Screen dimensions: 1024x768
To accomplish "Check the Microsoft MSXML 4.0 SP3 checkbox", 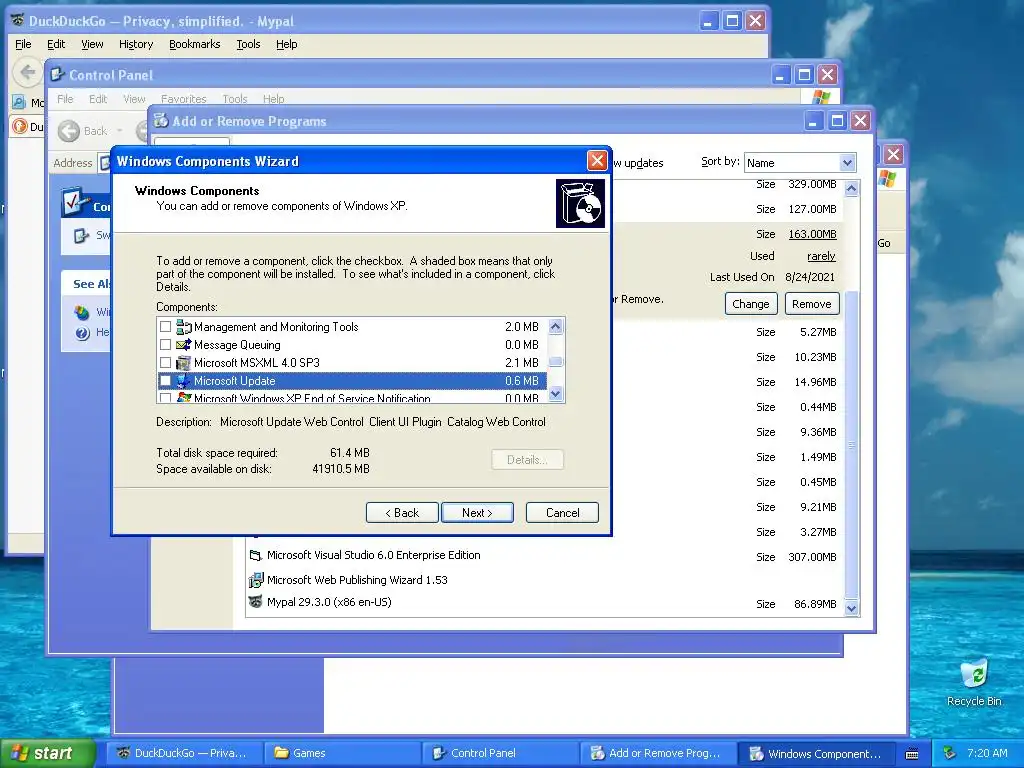I will tap(165, 362).
